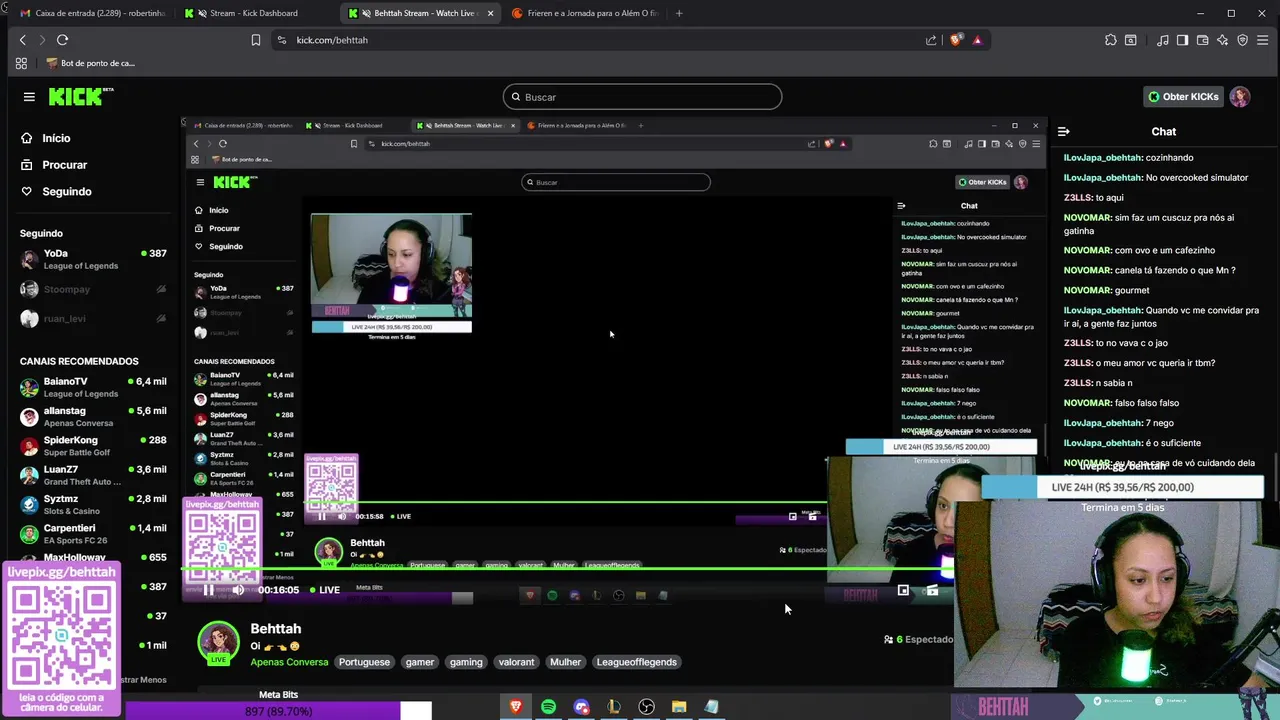Pause the live stream player
Screen dimensions: 1280x720
click(208, 590)
